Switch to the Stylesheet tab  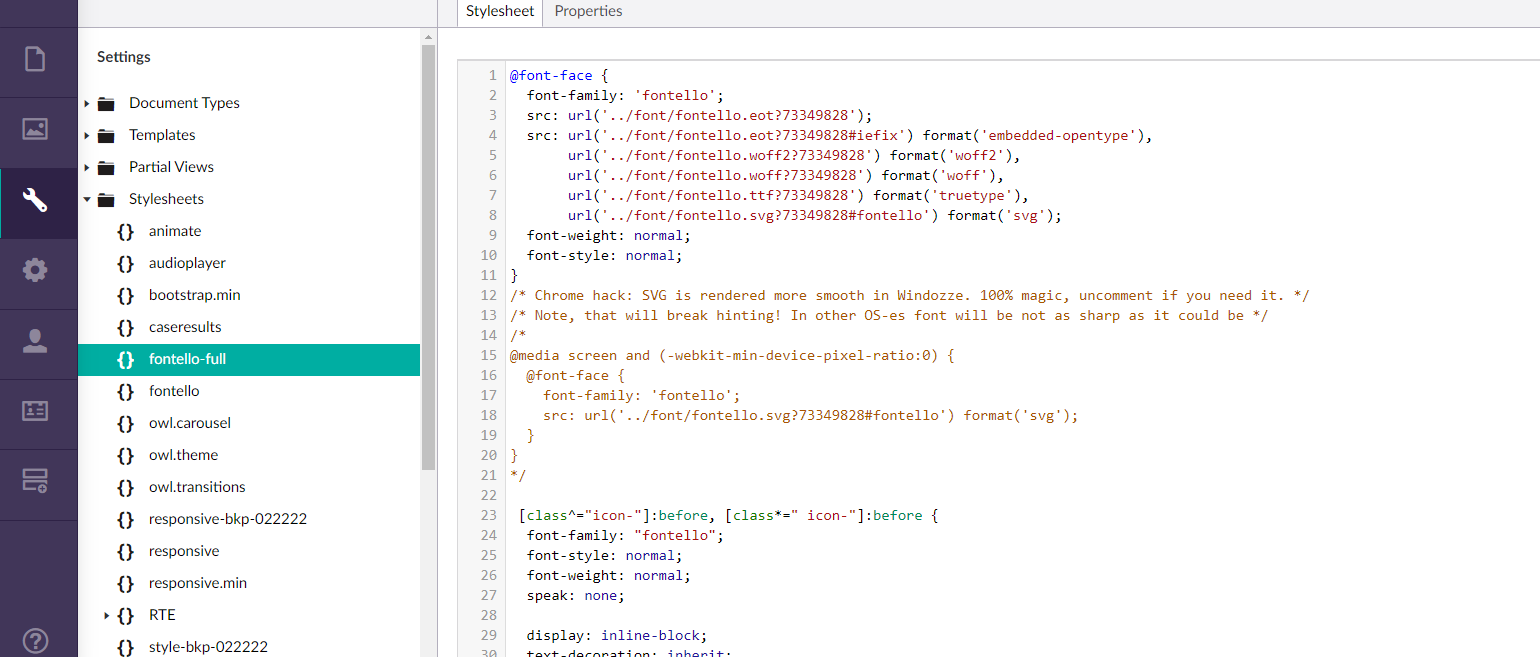tap(499, 11)
